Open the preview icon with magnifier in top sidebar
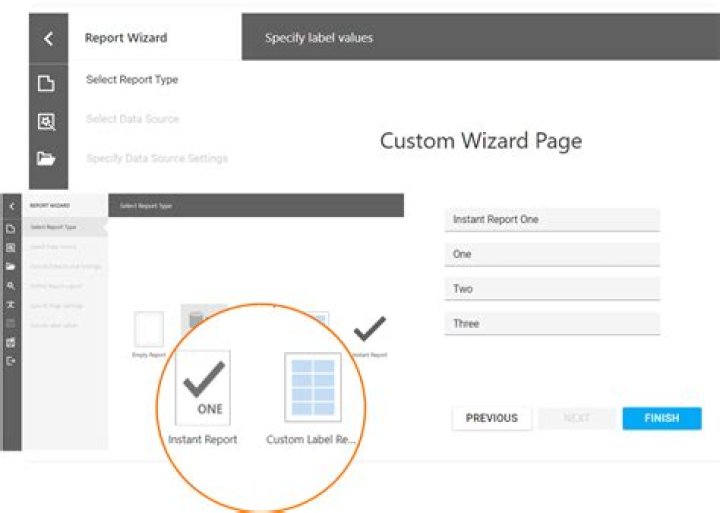The height and width of the screenshot is (513, 720). [46, 122]
